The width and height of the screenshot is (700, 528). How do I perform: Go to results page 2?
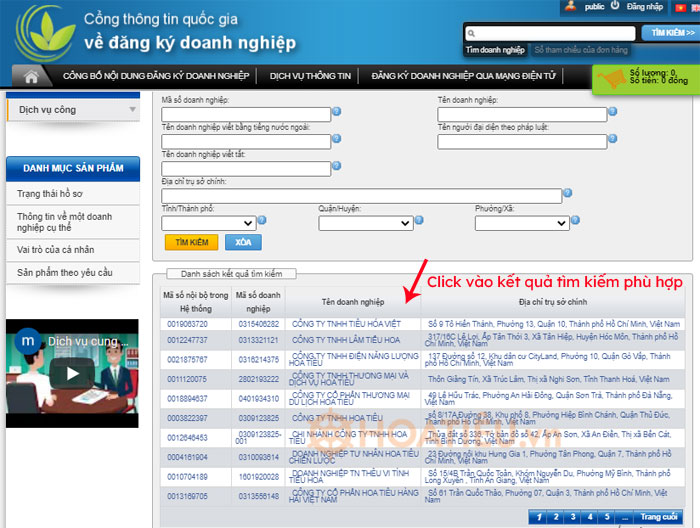(x=558, y=517)
